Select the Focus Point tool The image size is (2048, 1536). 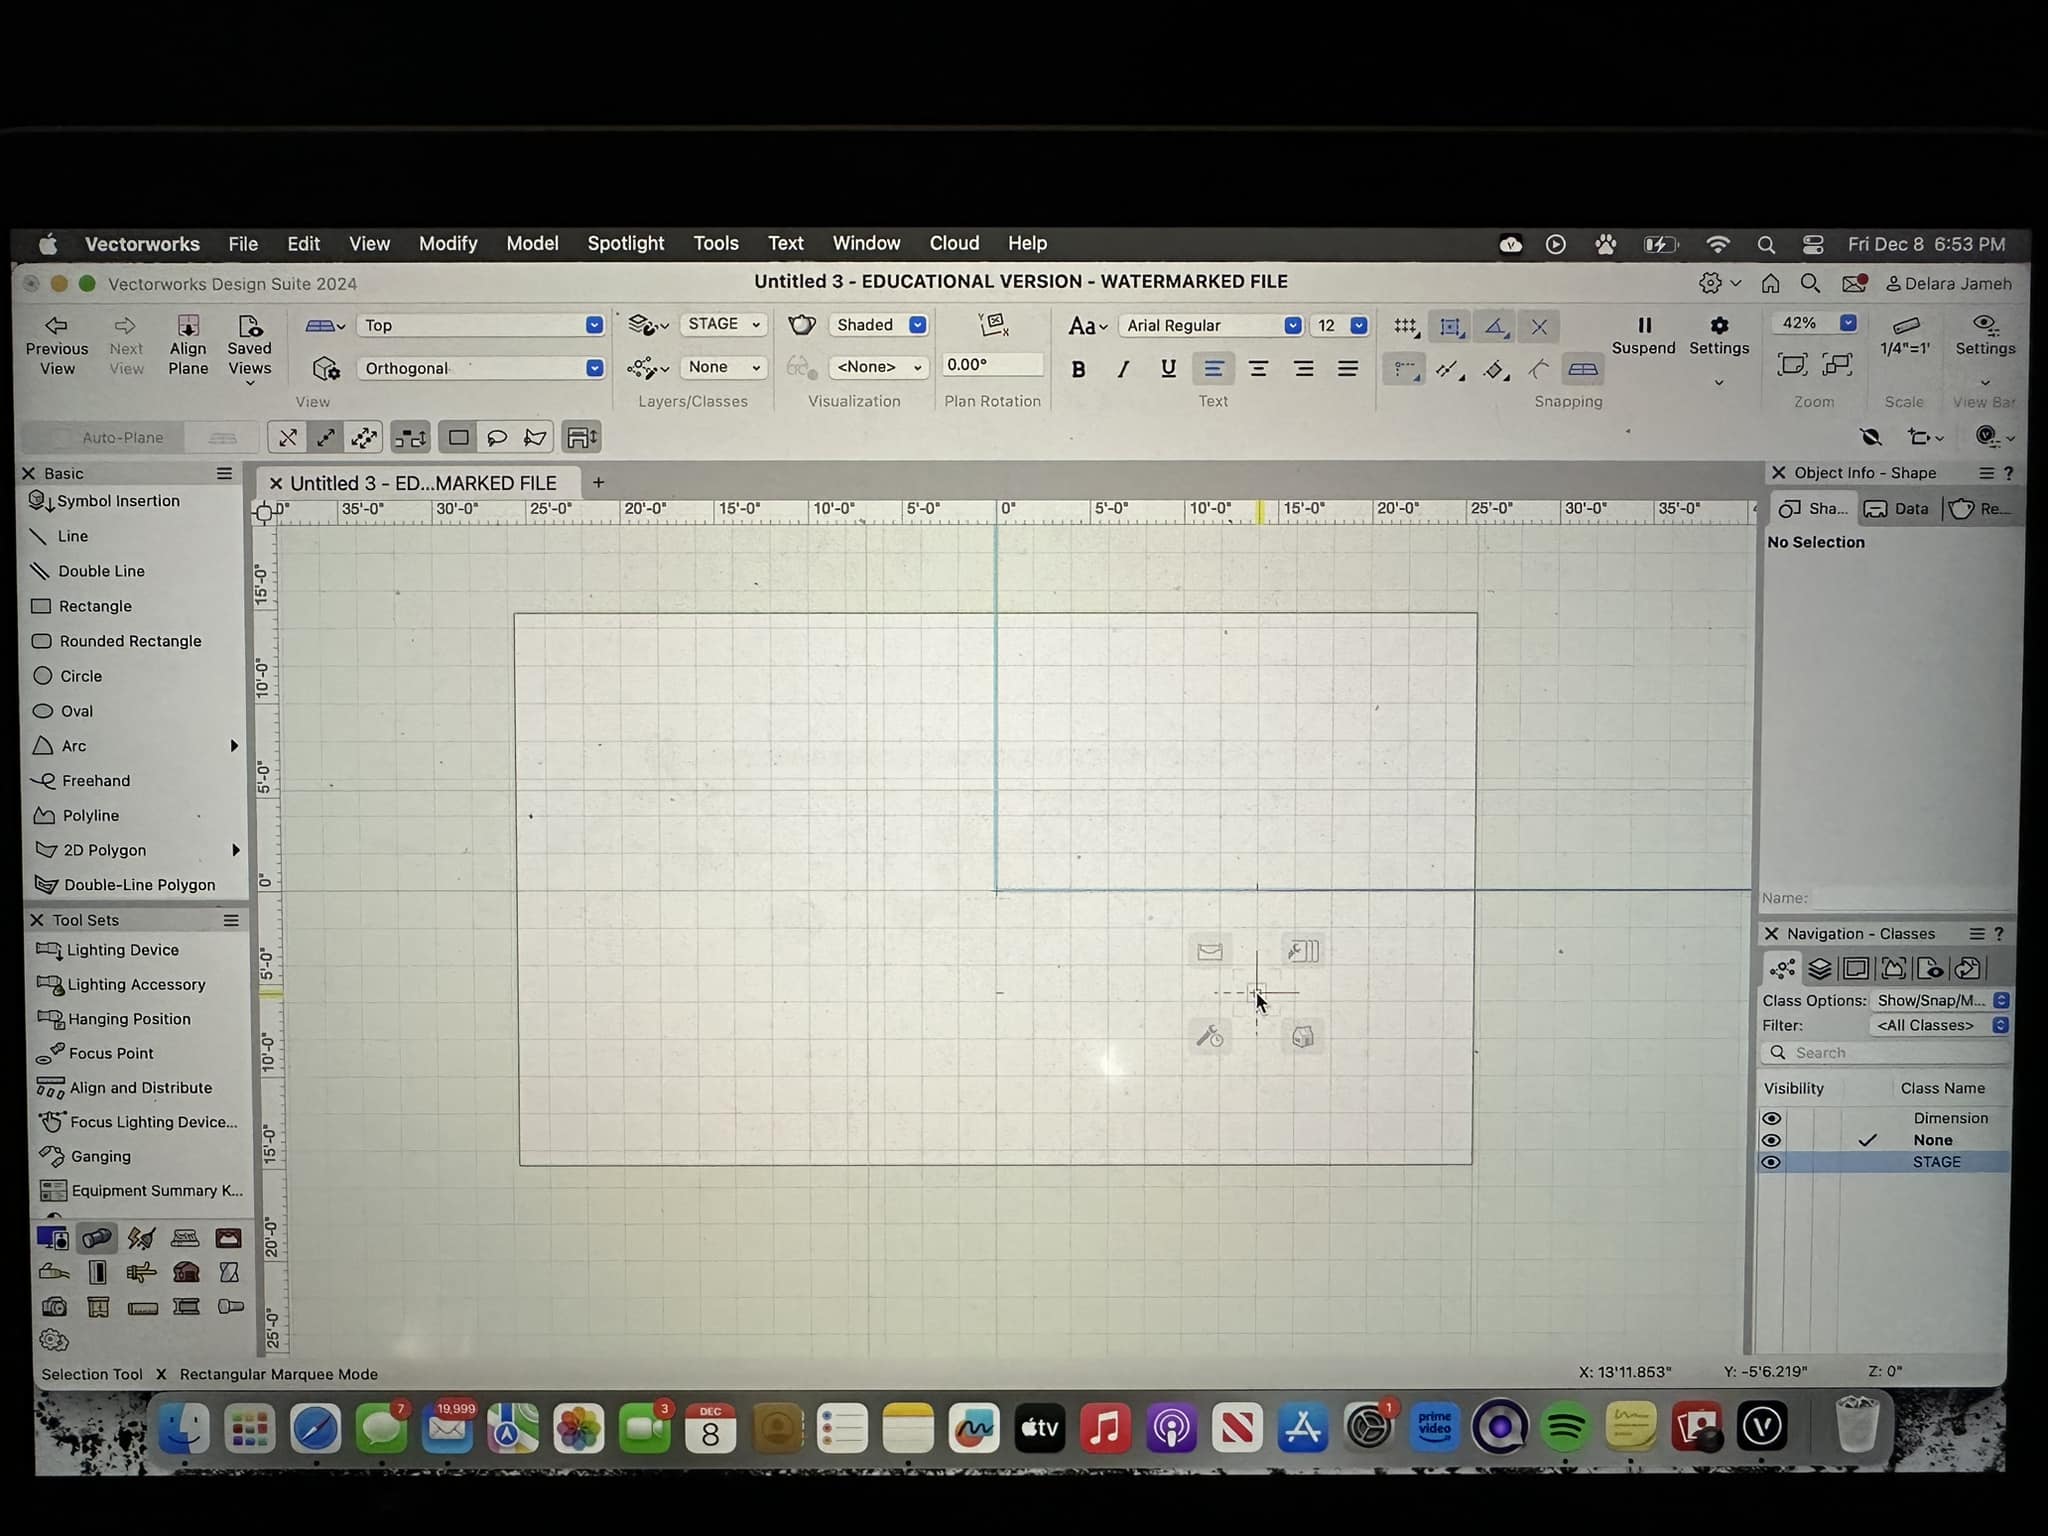tap(95, 1053)
